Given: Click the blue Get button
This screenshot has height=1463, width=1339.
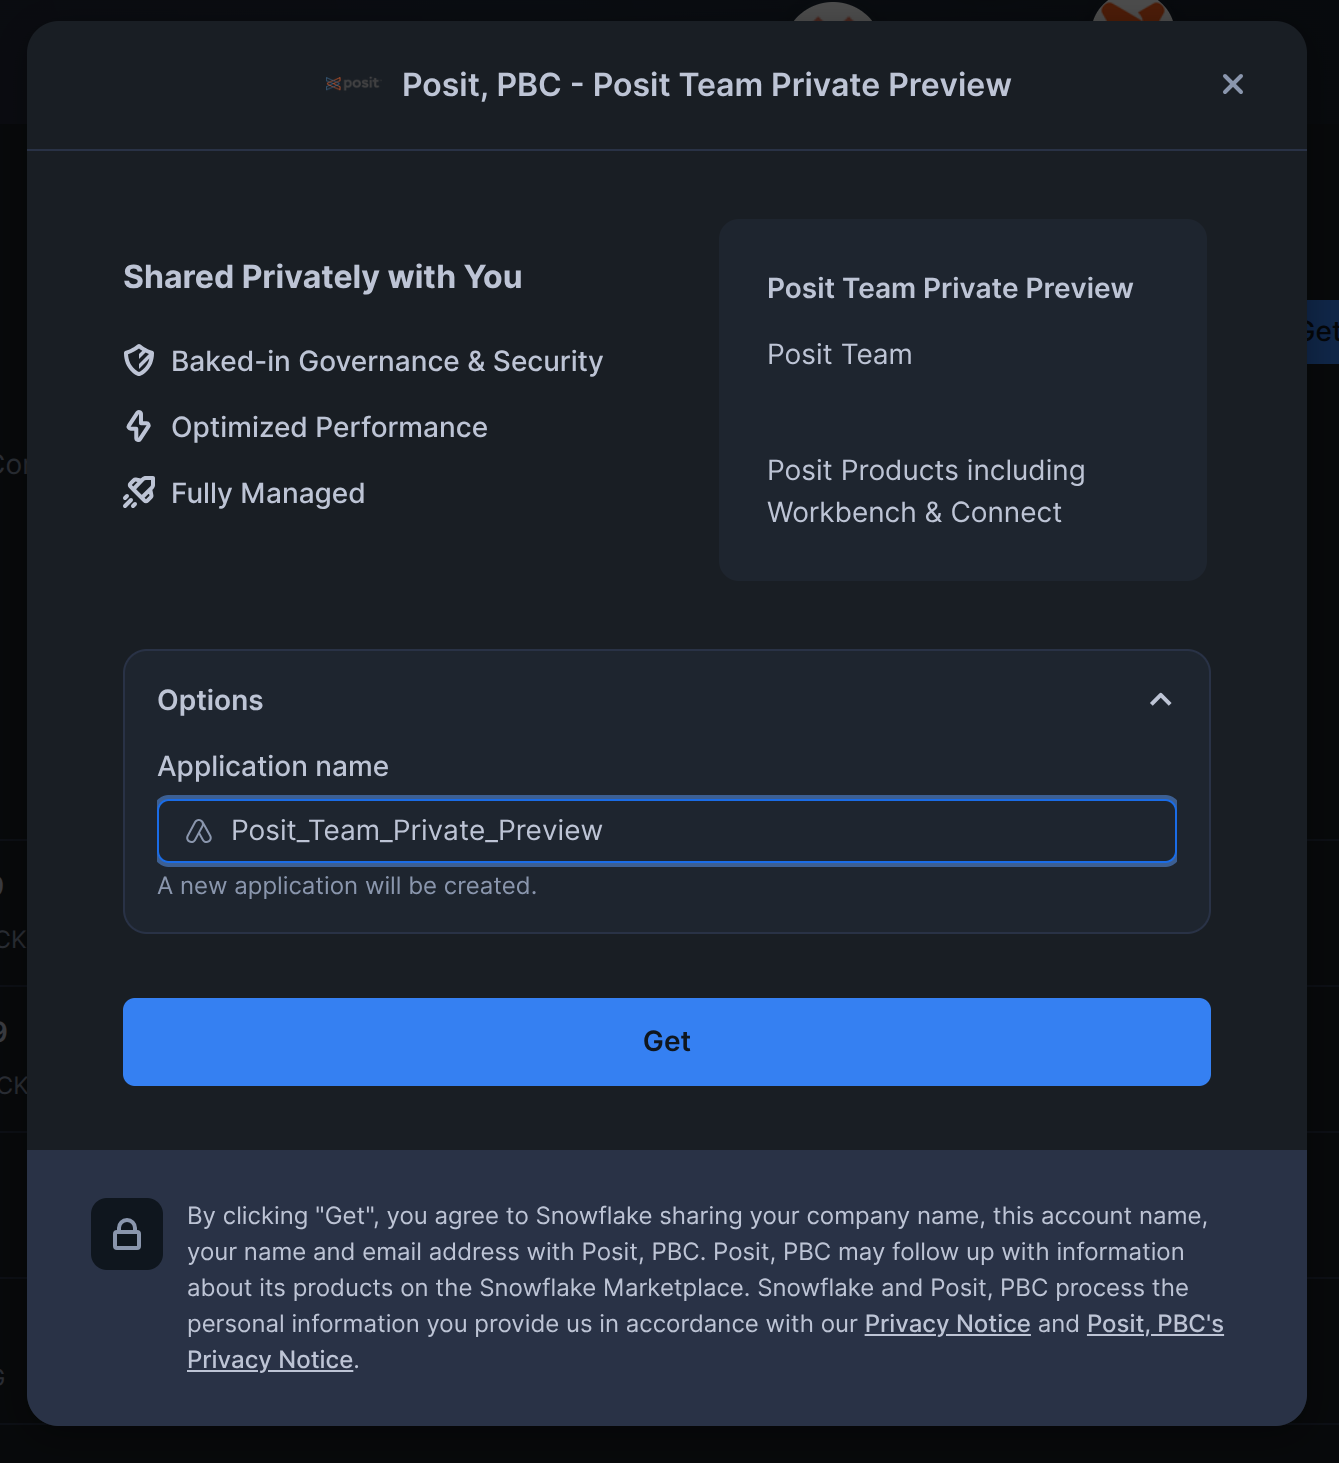Looking at the screenshot, I should pos(667,1042).
